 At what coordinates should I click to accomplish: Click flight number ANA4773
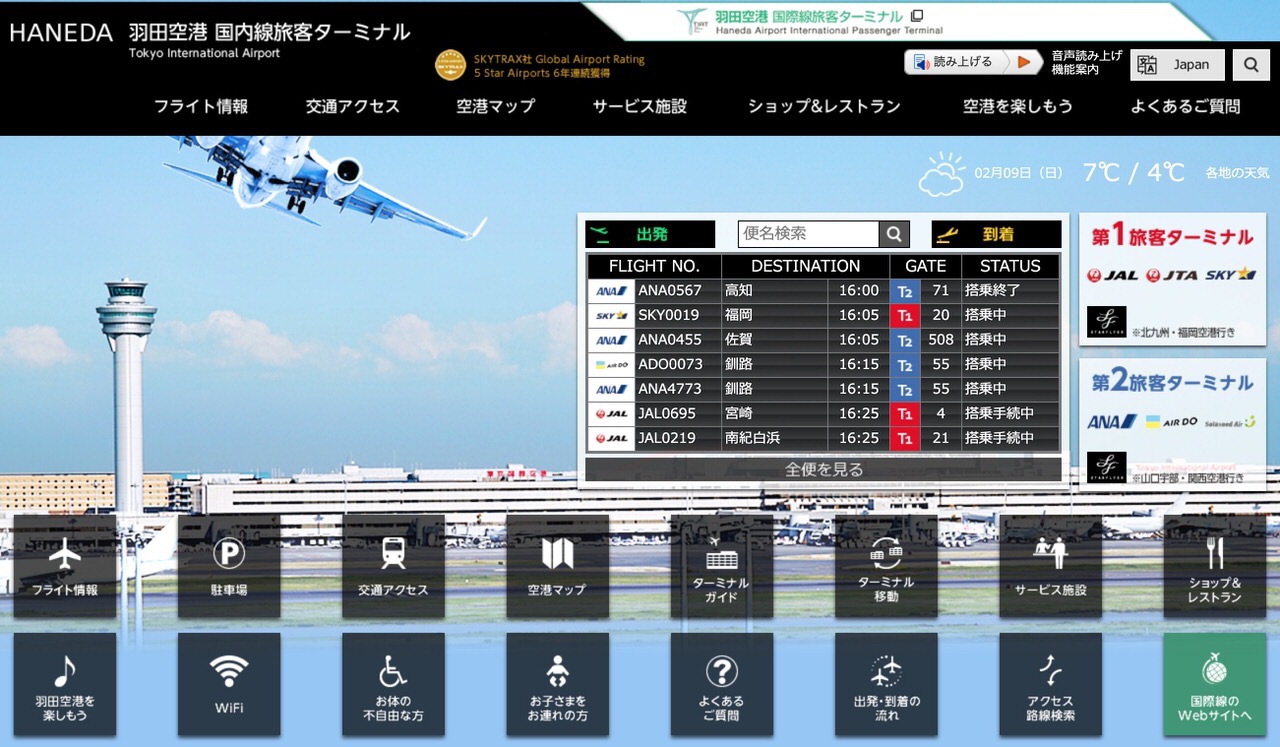(x=670, y=389)
